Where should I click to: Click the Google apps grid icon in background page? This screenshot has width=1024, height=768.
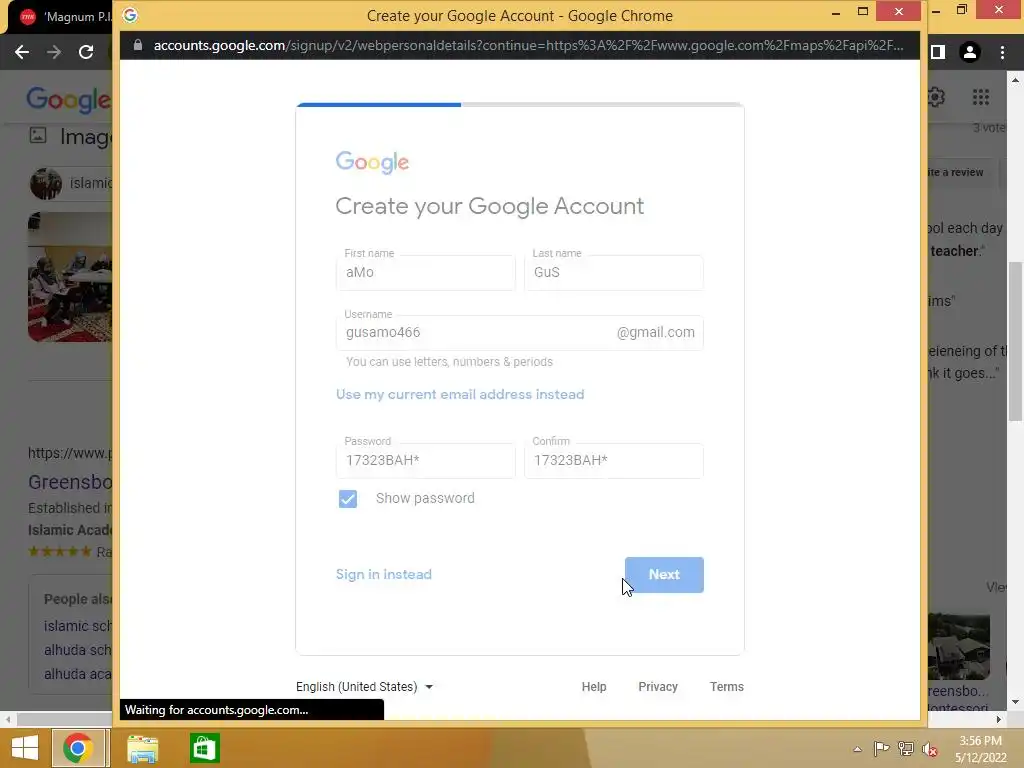pyautogui.click(x=980, y=97)
